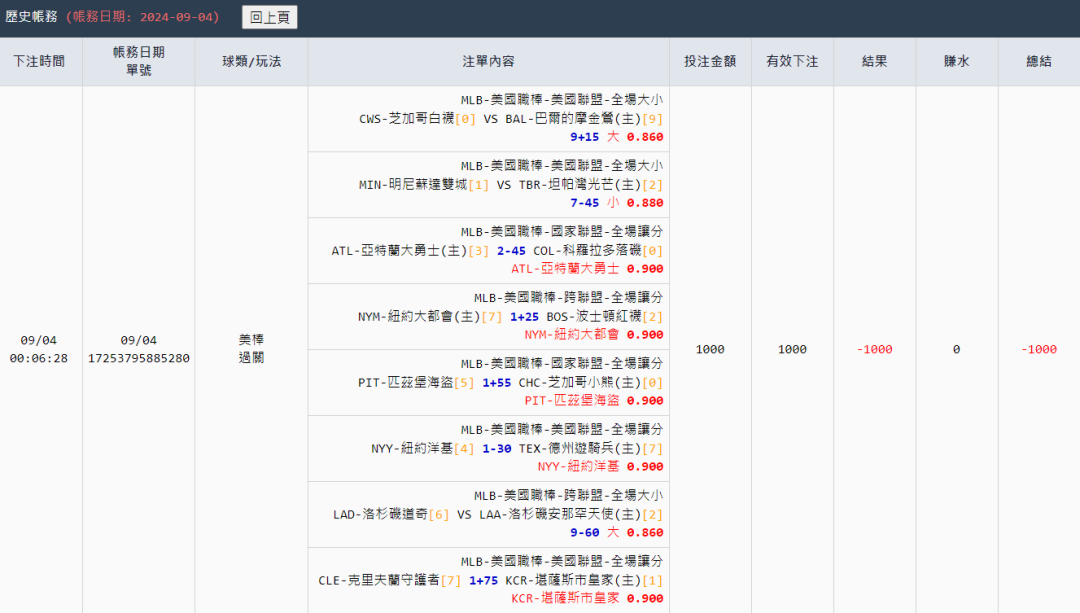This screenshot has width=1080, height=613.
Task: Click the league line above the NYM game
Action: coord(568,298)
